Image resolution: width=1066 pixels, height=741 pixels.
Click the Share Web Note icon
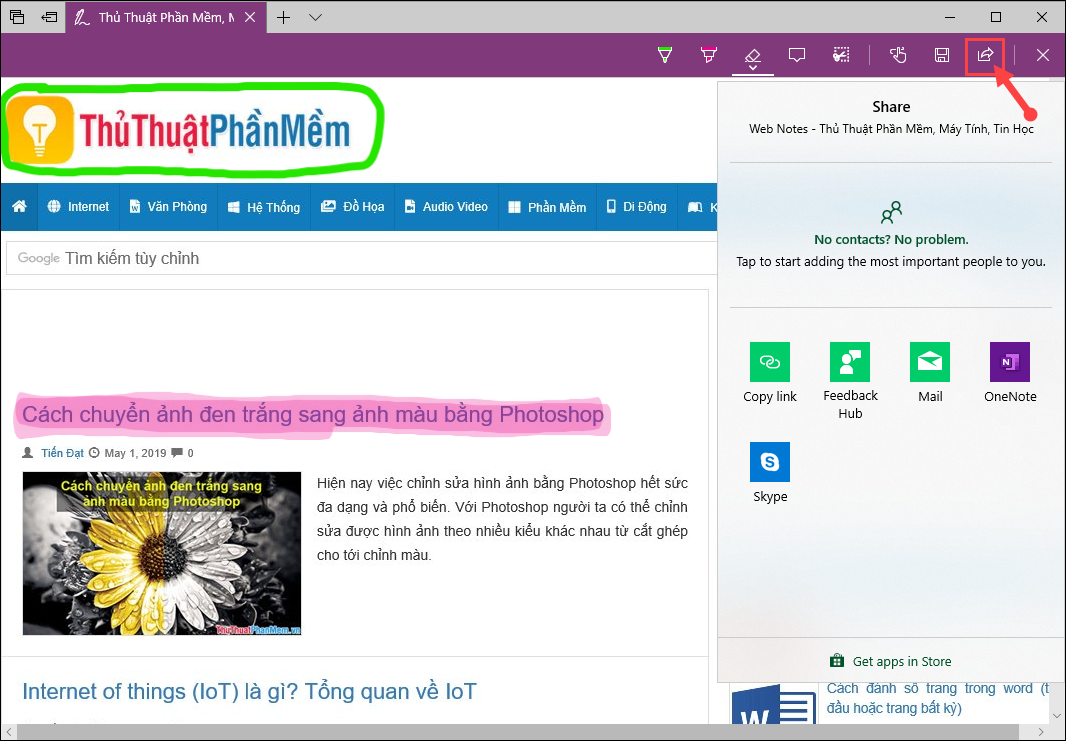(x=985, y=55)
